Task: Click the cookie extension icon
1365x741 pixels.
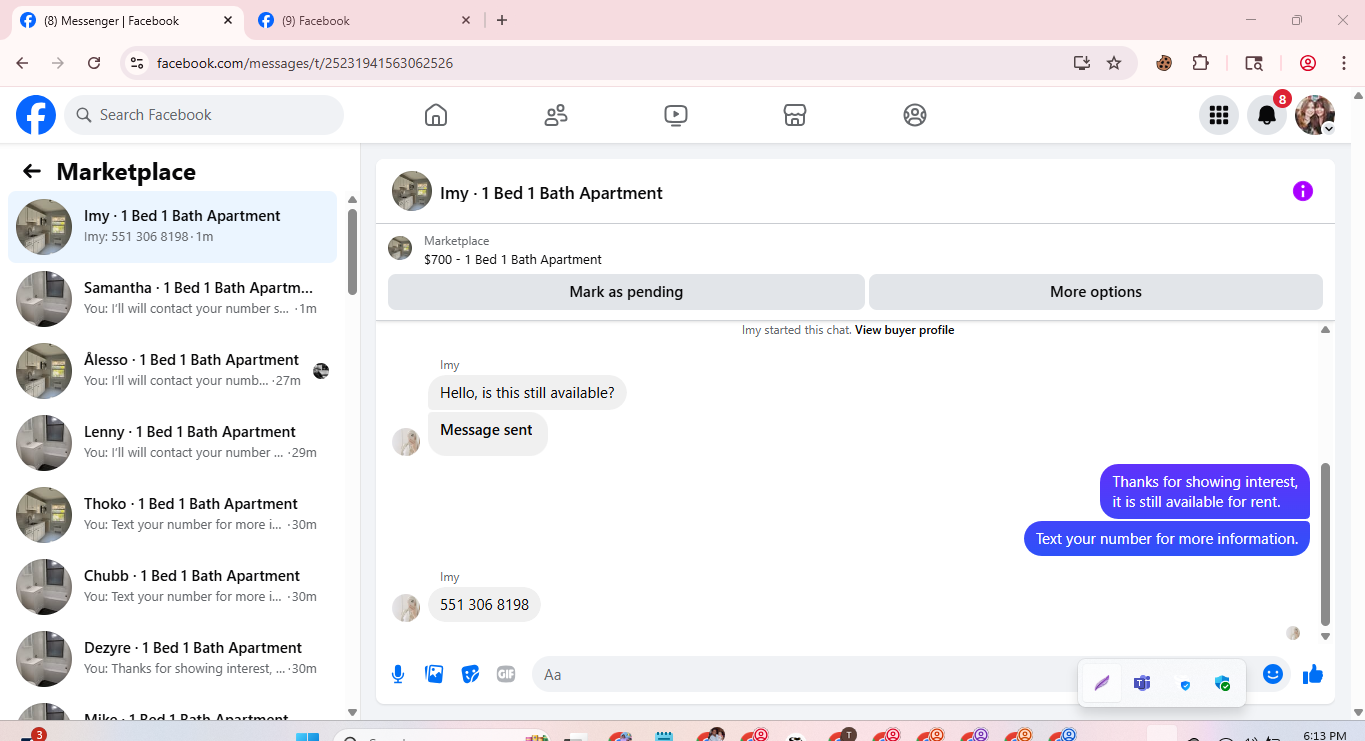Action: (1164, 63)
